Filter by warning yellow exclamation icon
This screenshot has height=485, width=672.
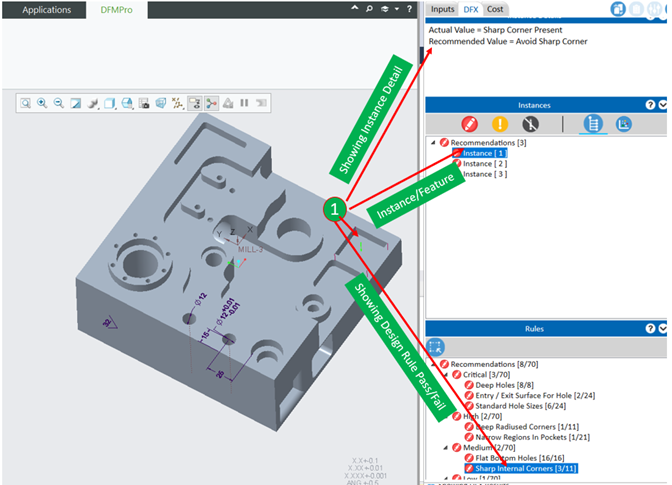coord(500,124)
